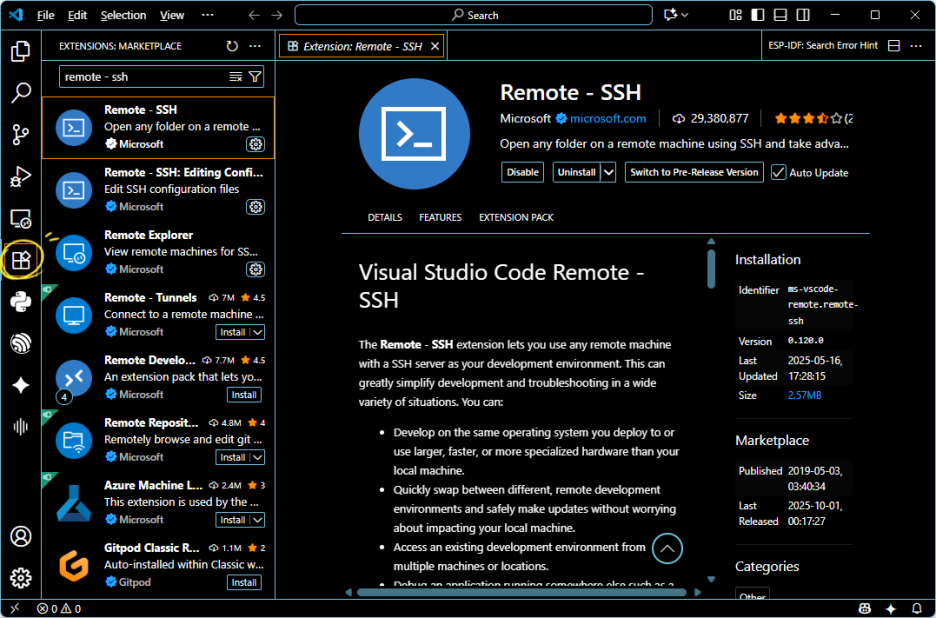Open the Accounts icon
The width and height of the screenshot is (936, 618).
(x=21, y=536)
